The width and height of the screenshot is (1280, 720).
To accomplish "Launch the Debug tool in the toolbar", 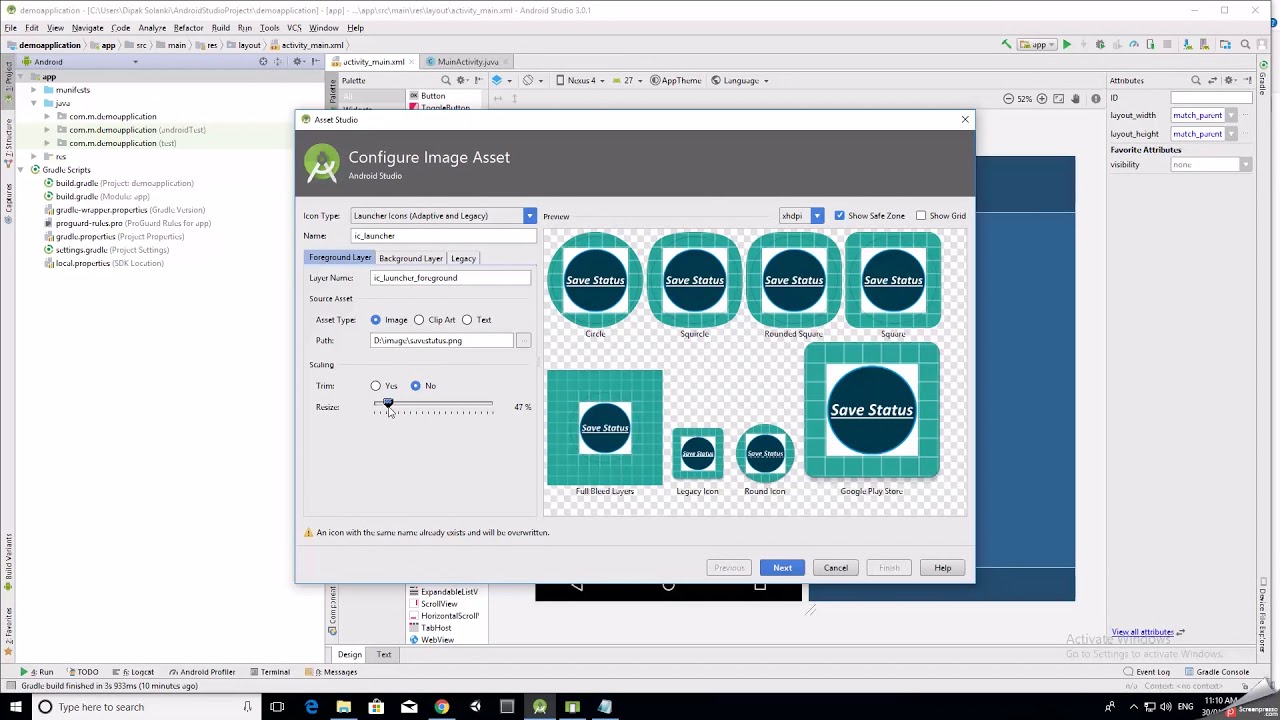I will [x=1099, y=44].
